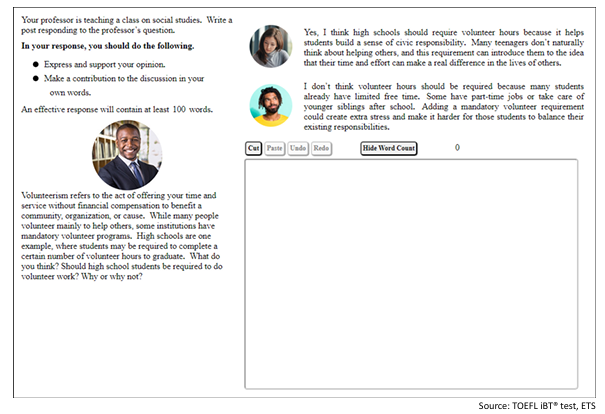Click the "at least 100 words" sentence

[x=112, y=108]
